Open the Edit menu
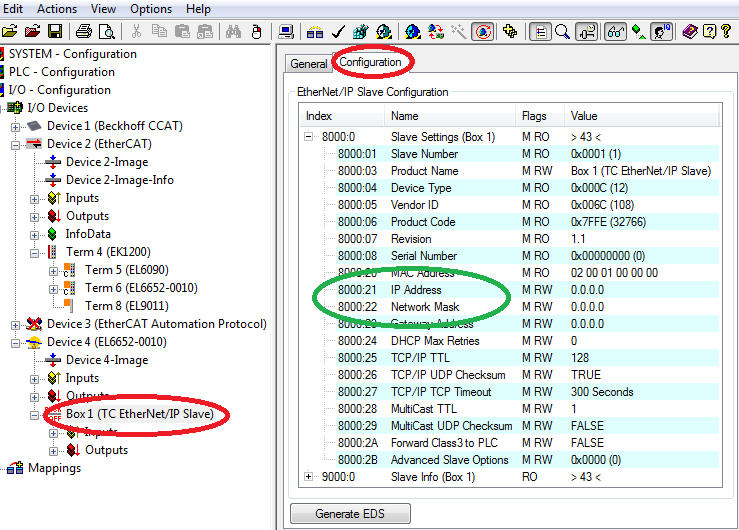739x530 pixels. [13, 9]
